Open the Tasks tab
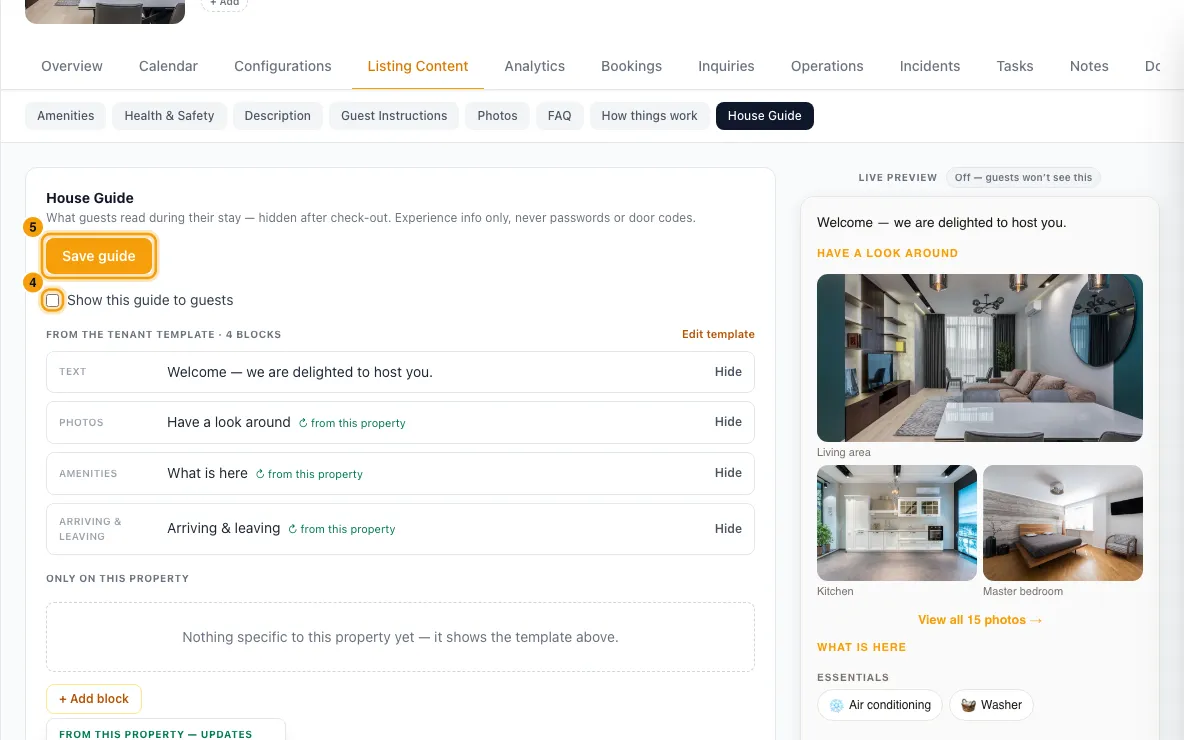 1015,66
